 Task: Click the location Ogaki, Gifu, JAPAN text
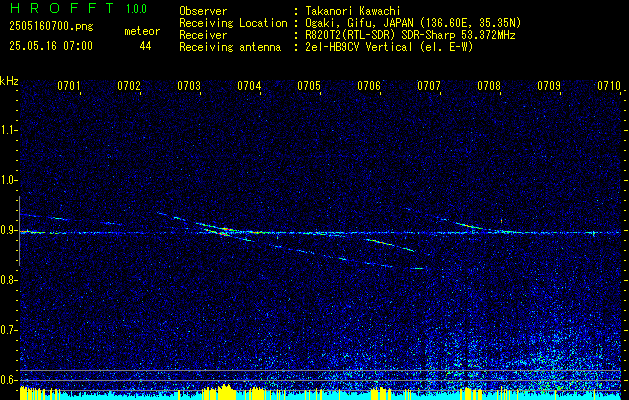[413, 23]
